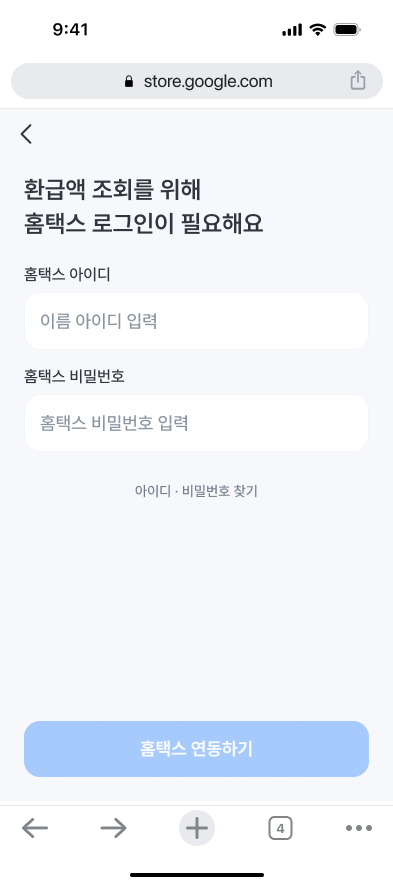The height and width of the screenshot is (884, 393).
Task: Focus the 홈택스 비밀번호 input field
Action: pos(196,423)
